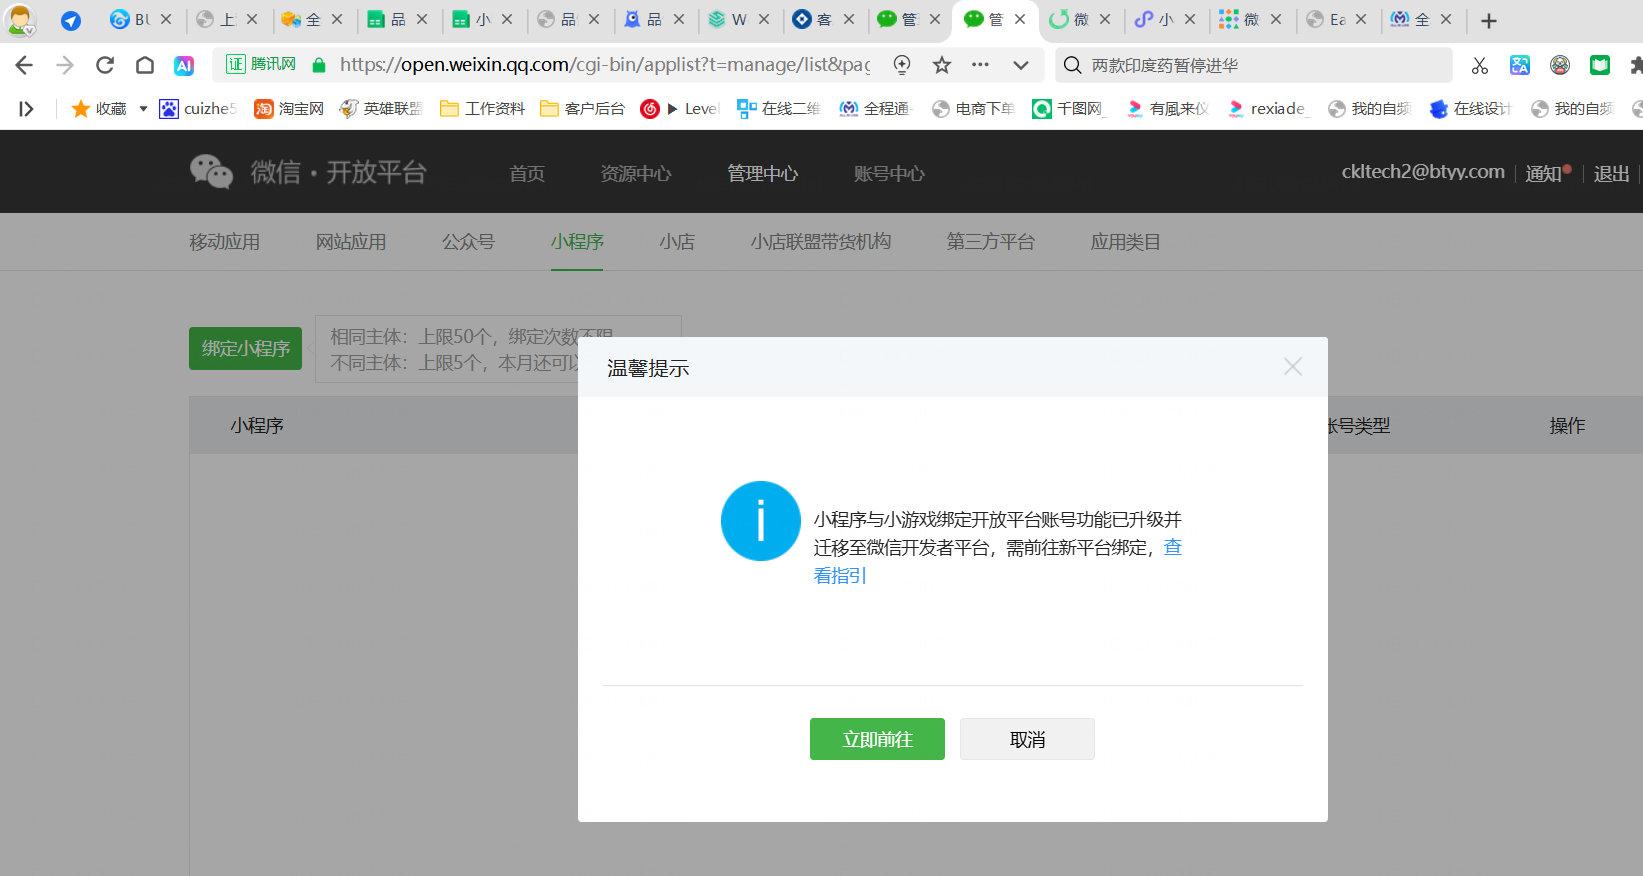Open the AI assistant icon

tap(184, 65)
